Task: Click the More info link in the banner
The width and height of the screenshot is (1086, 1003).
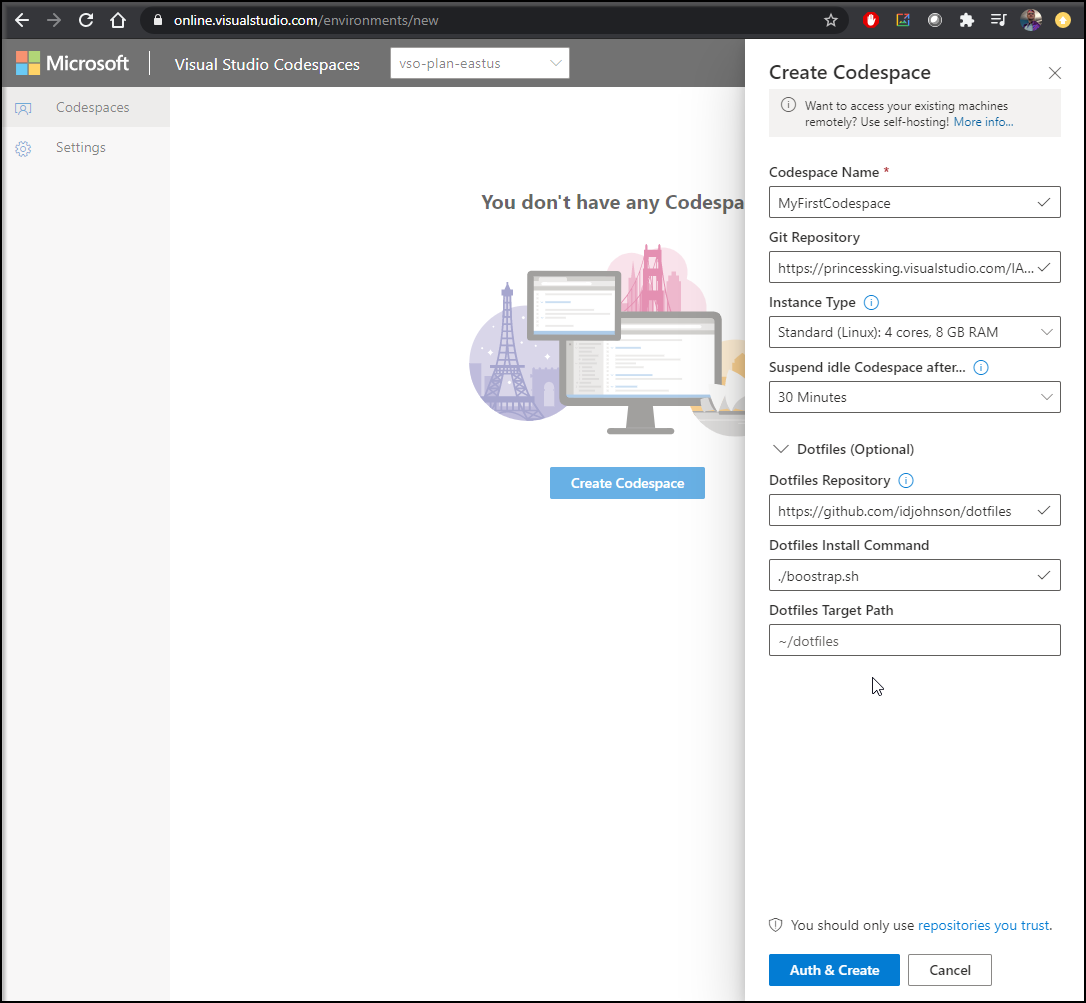Action: 983,121
